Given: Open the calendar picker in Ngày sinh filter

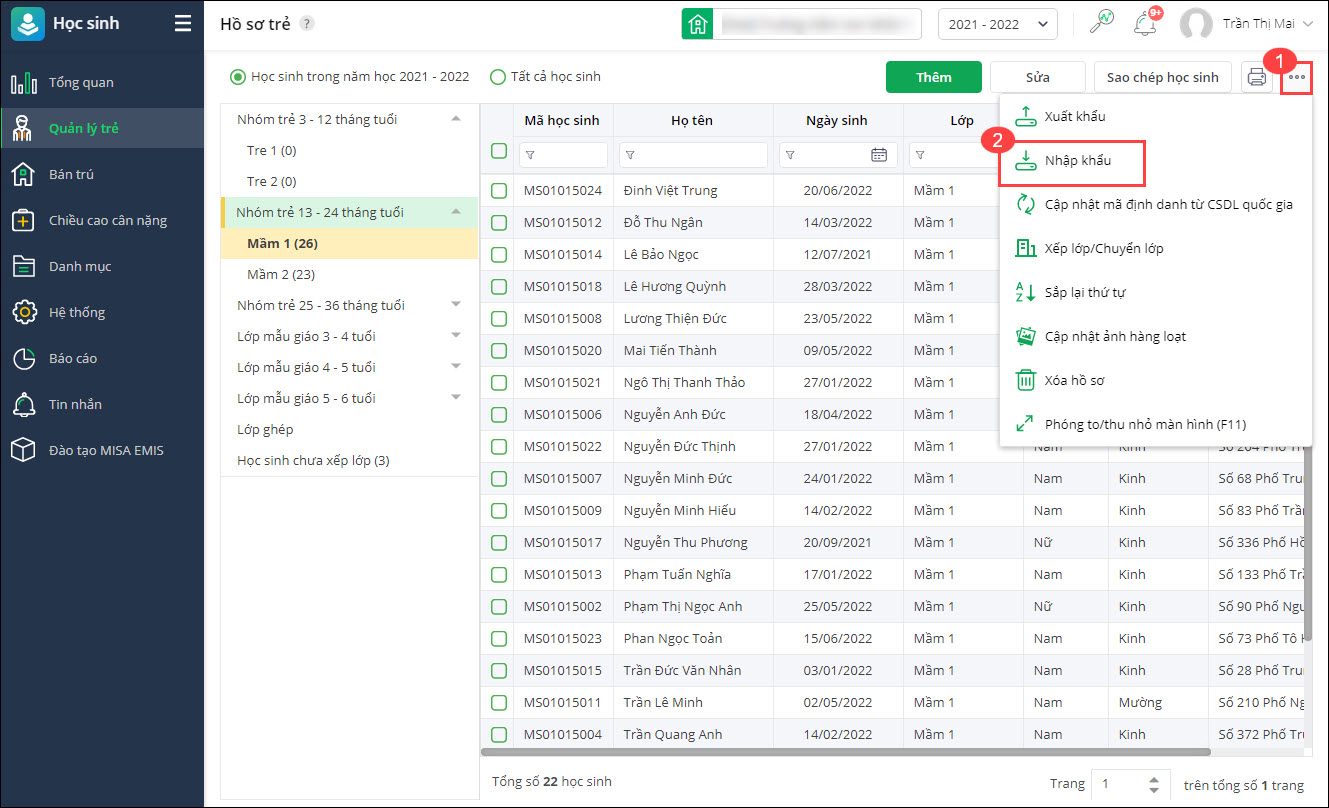Looking at the screenshot, I should pyautogui.click(x=879, y=155).
